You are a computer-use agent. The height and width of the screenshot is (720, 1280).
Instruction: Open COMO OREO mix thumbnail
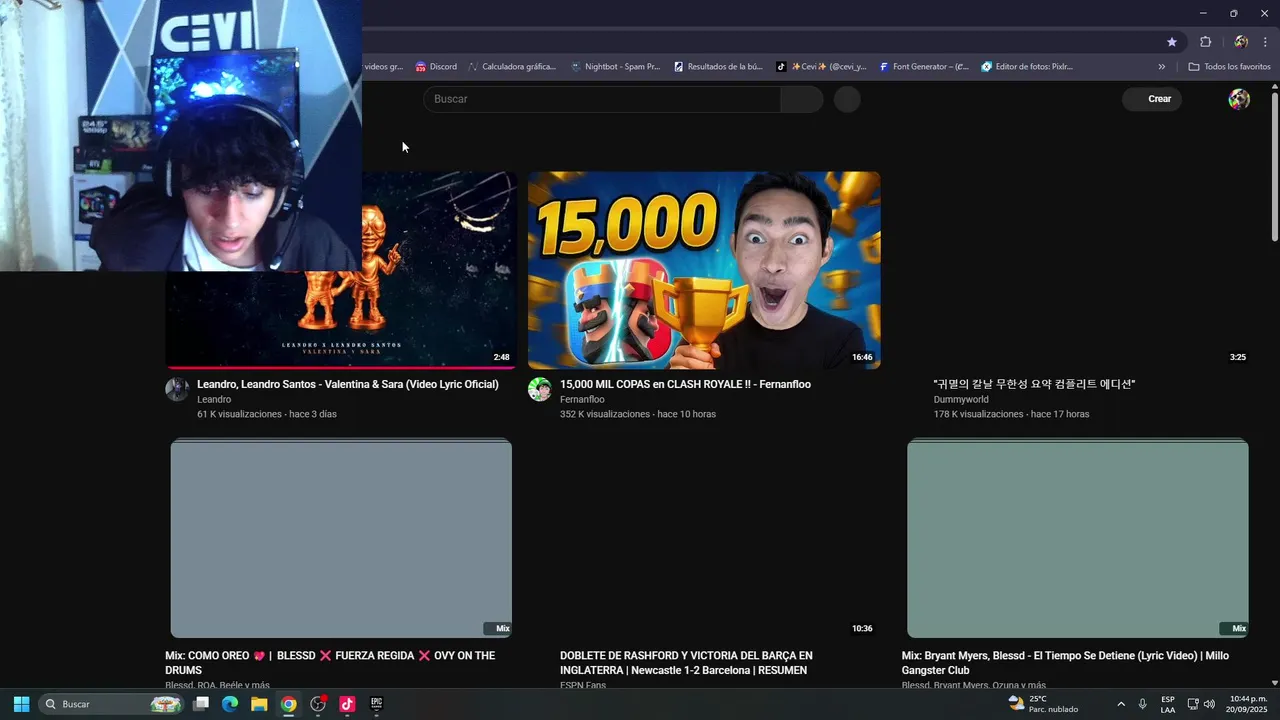click(341, 538)
